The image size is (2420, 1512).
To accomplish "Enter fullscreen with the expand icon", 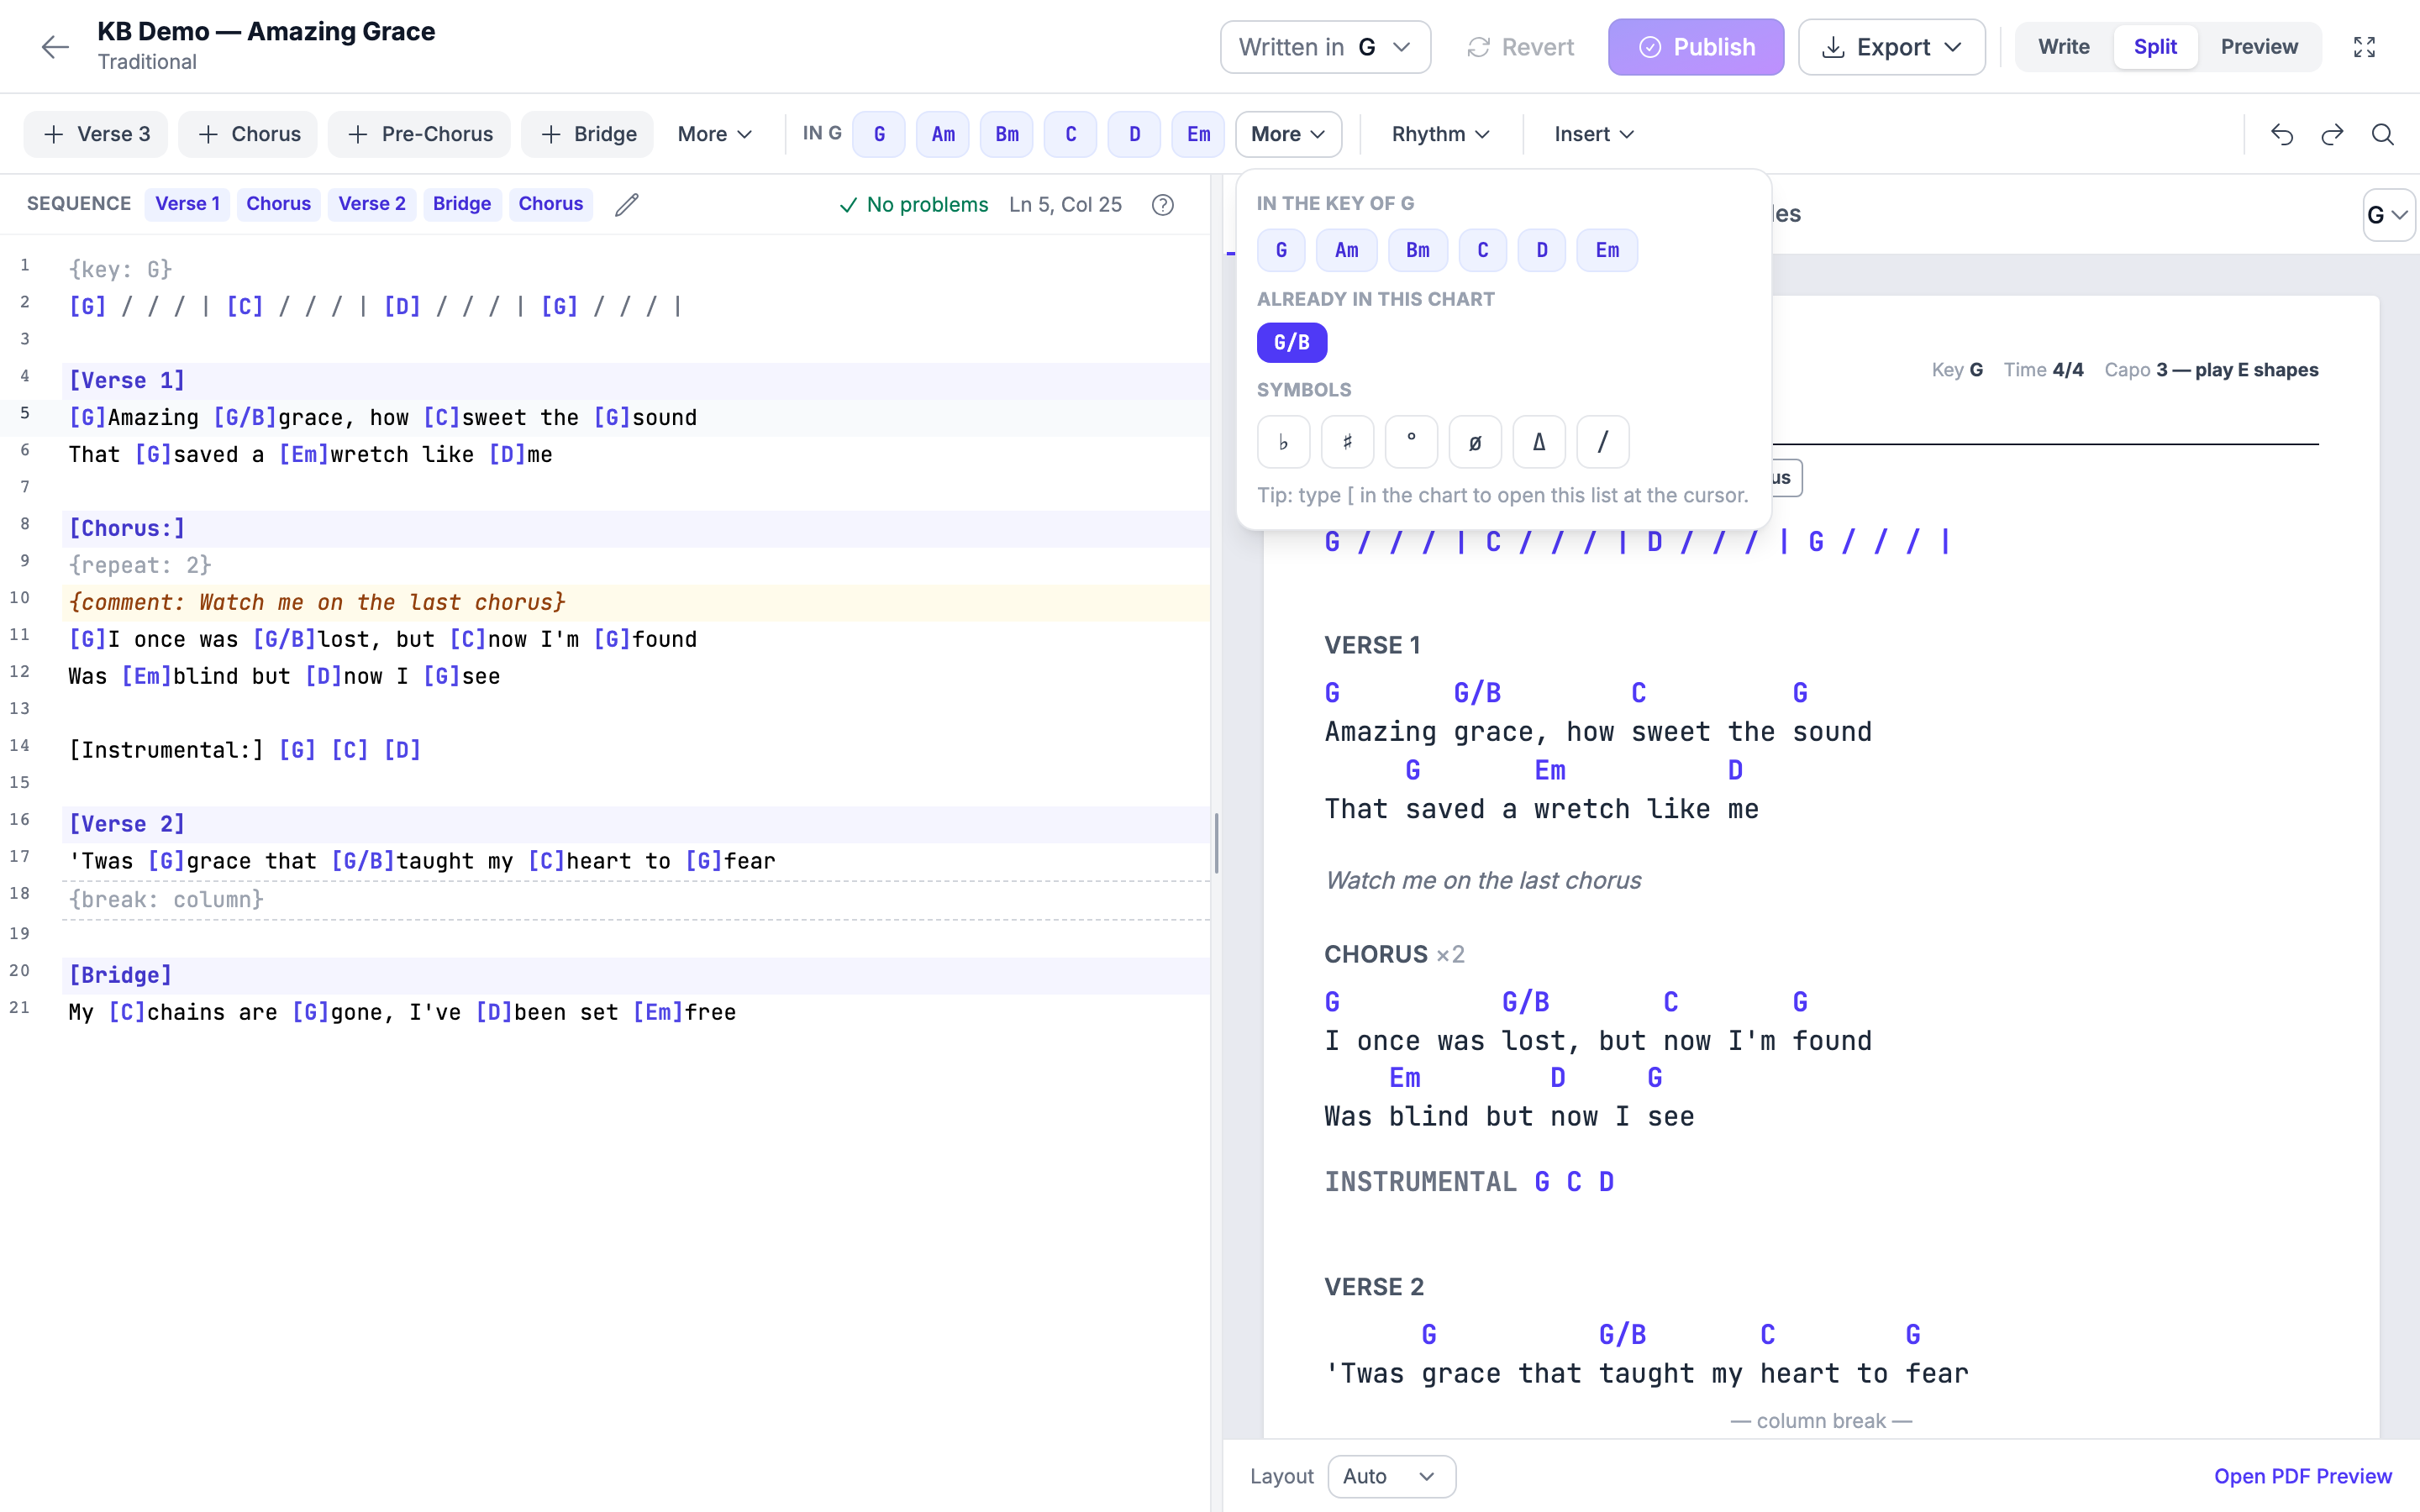I will [x=2364, y=47].
